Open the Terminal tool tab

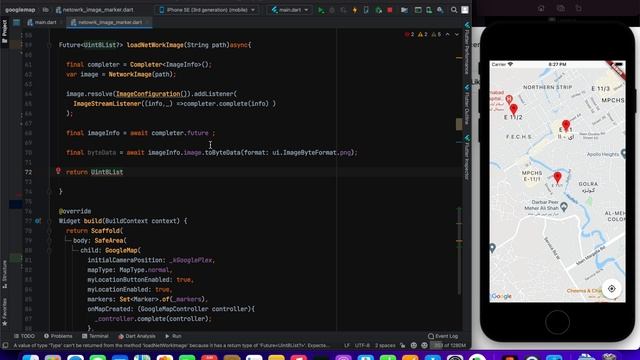pos(95,336)
